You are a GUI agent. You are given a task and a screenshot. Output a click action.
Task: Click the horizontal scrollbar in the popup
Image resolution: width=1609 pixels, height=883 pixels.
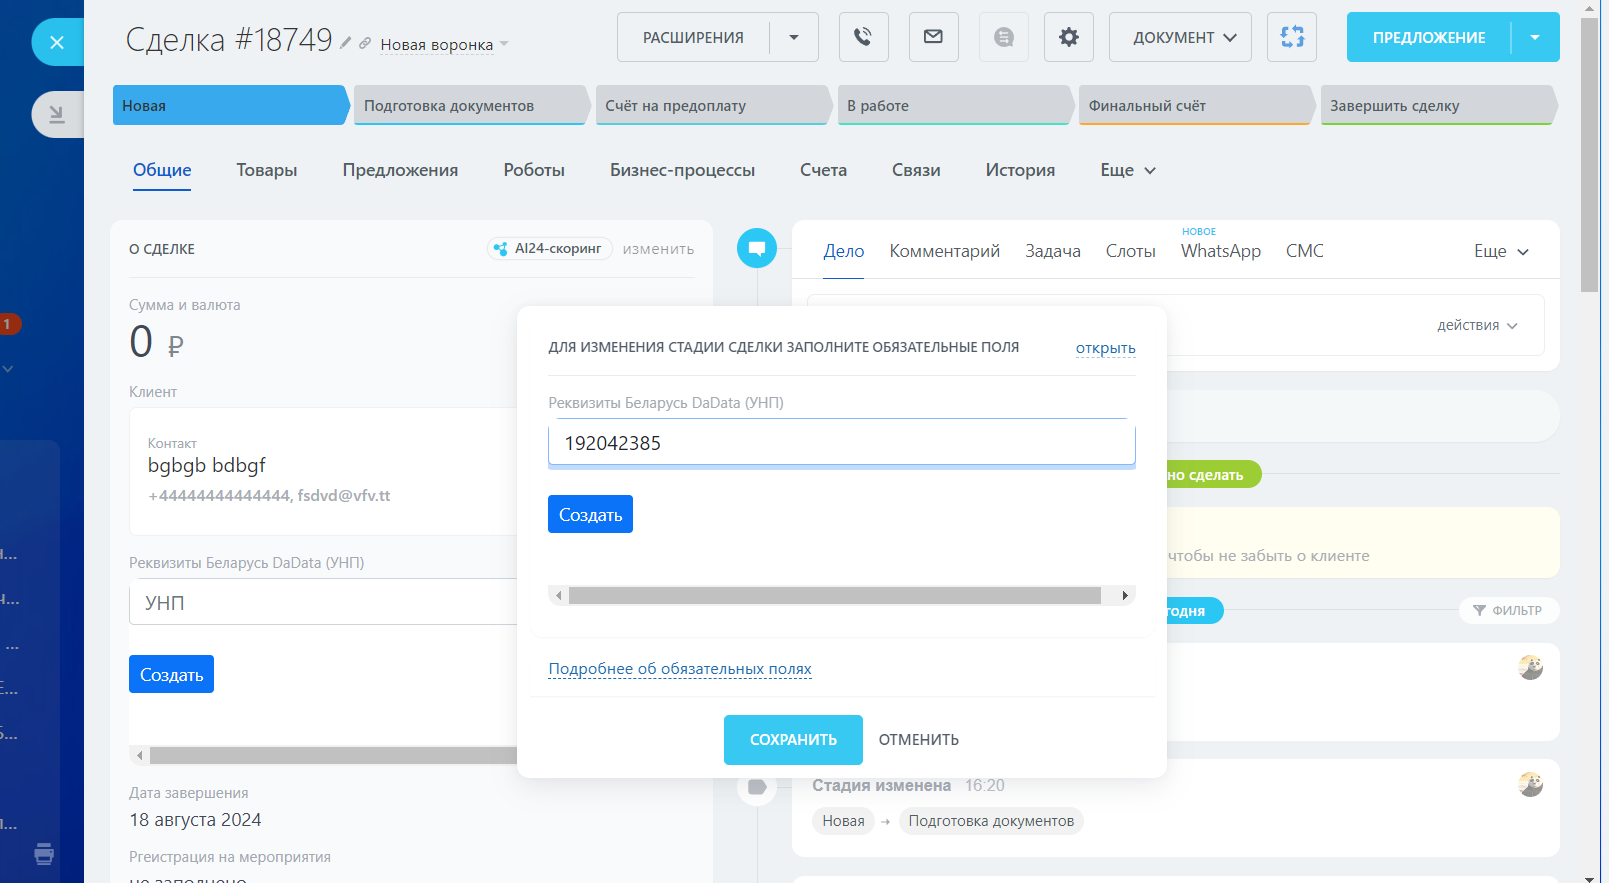(834, 596)
